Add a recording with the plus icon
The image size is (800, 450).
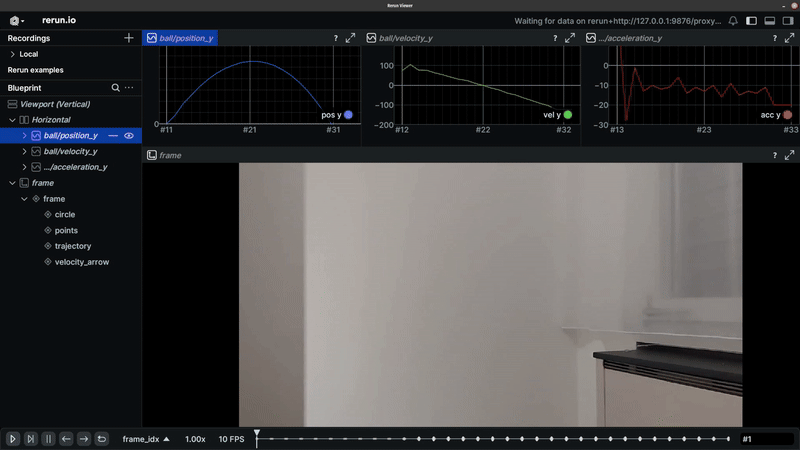click(x=128, y=38)
